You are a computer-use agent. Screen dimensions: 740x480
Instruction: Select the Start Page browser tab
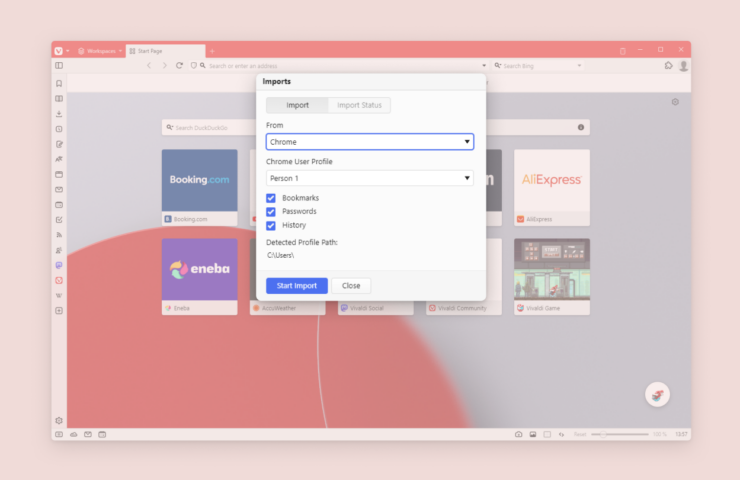tap(165, 51)
